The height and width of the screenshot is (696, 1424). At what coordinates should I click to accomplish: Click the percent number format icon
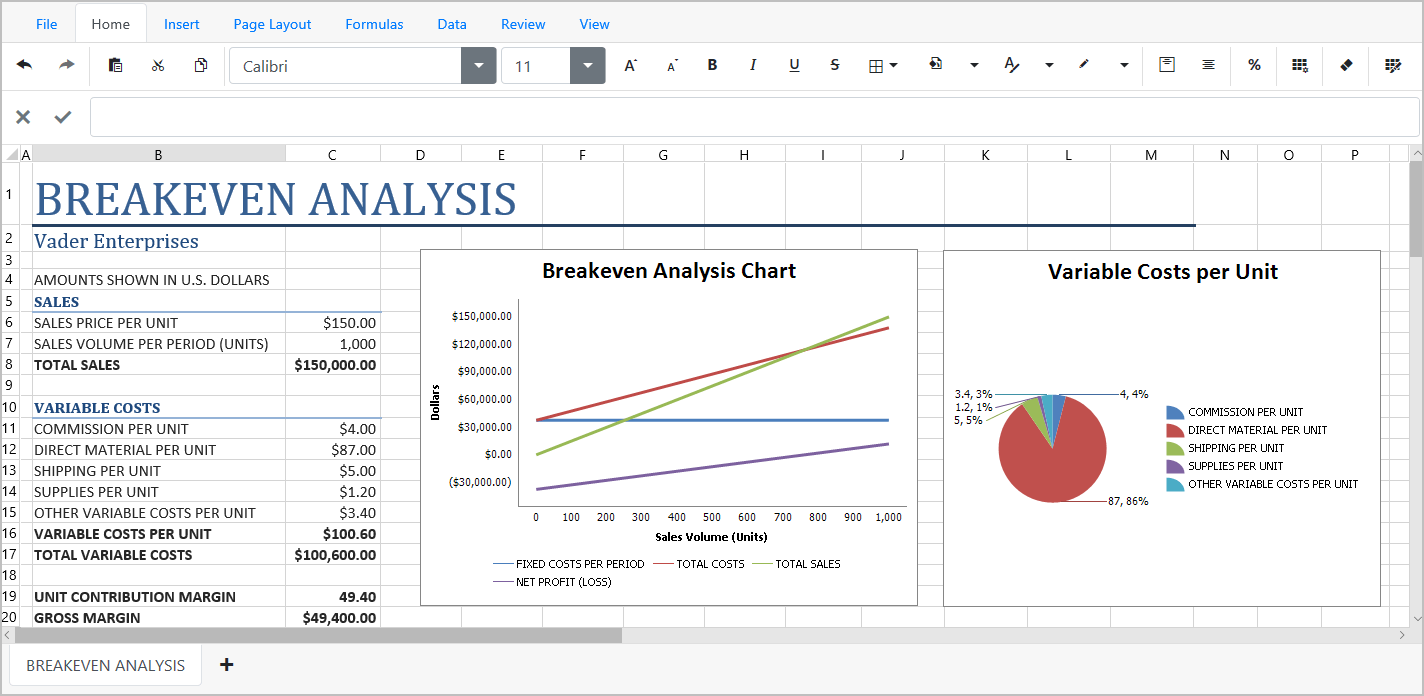tap(1254, 66)
